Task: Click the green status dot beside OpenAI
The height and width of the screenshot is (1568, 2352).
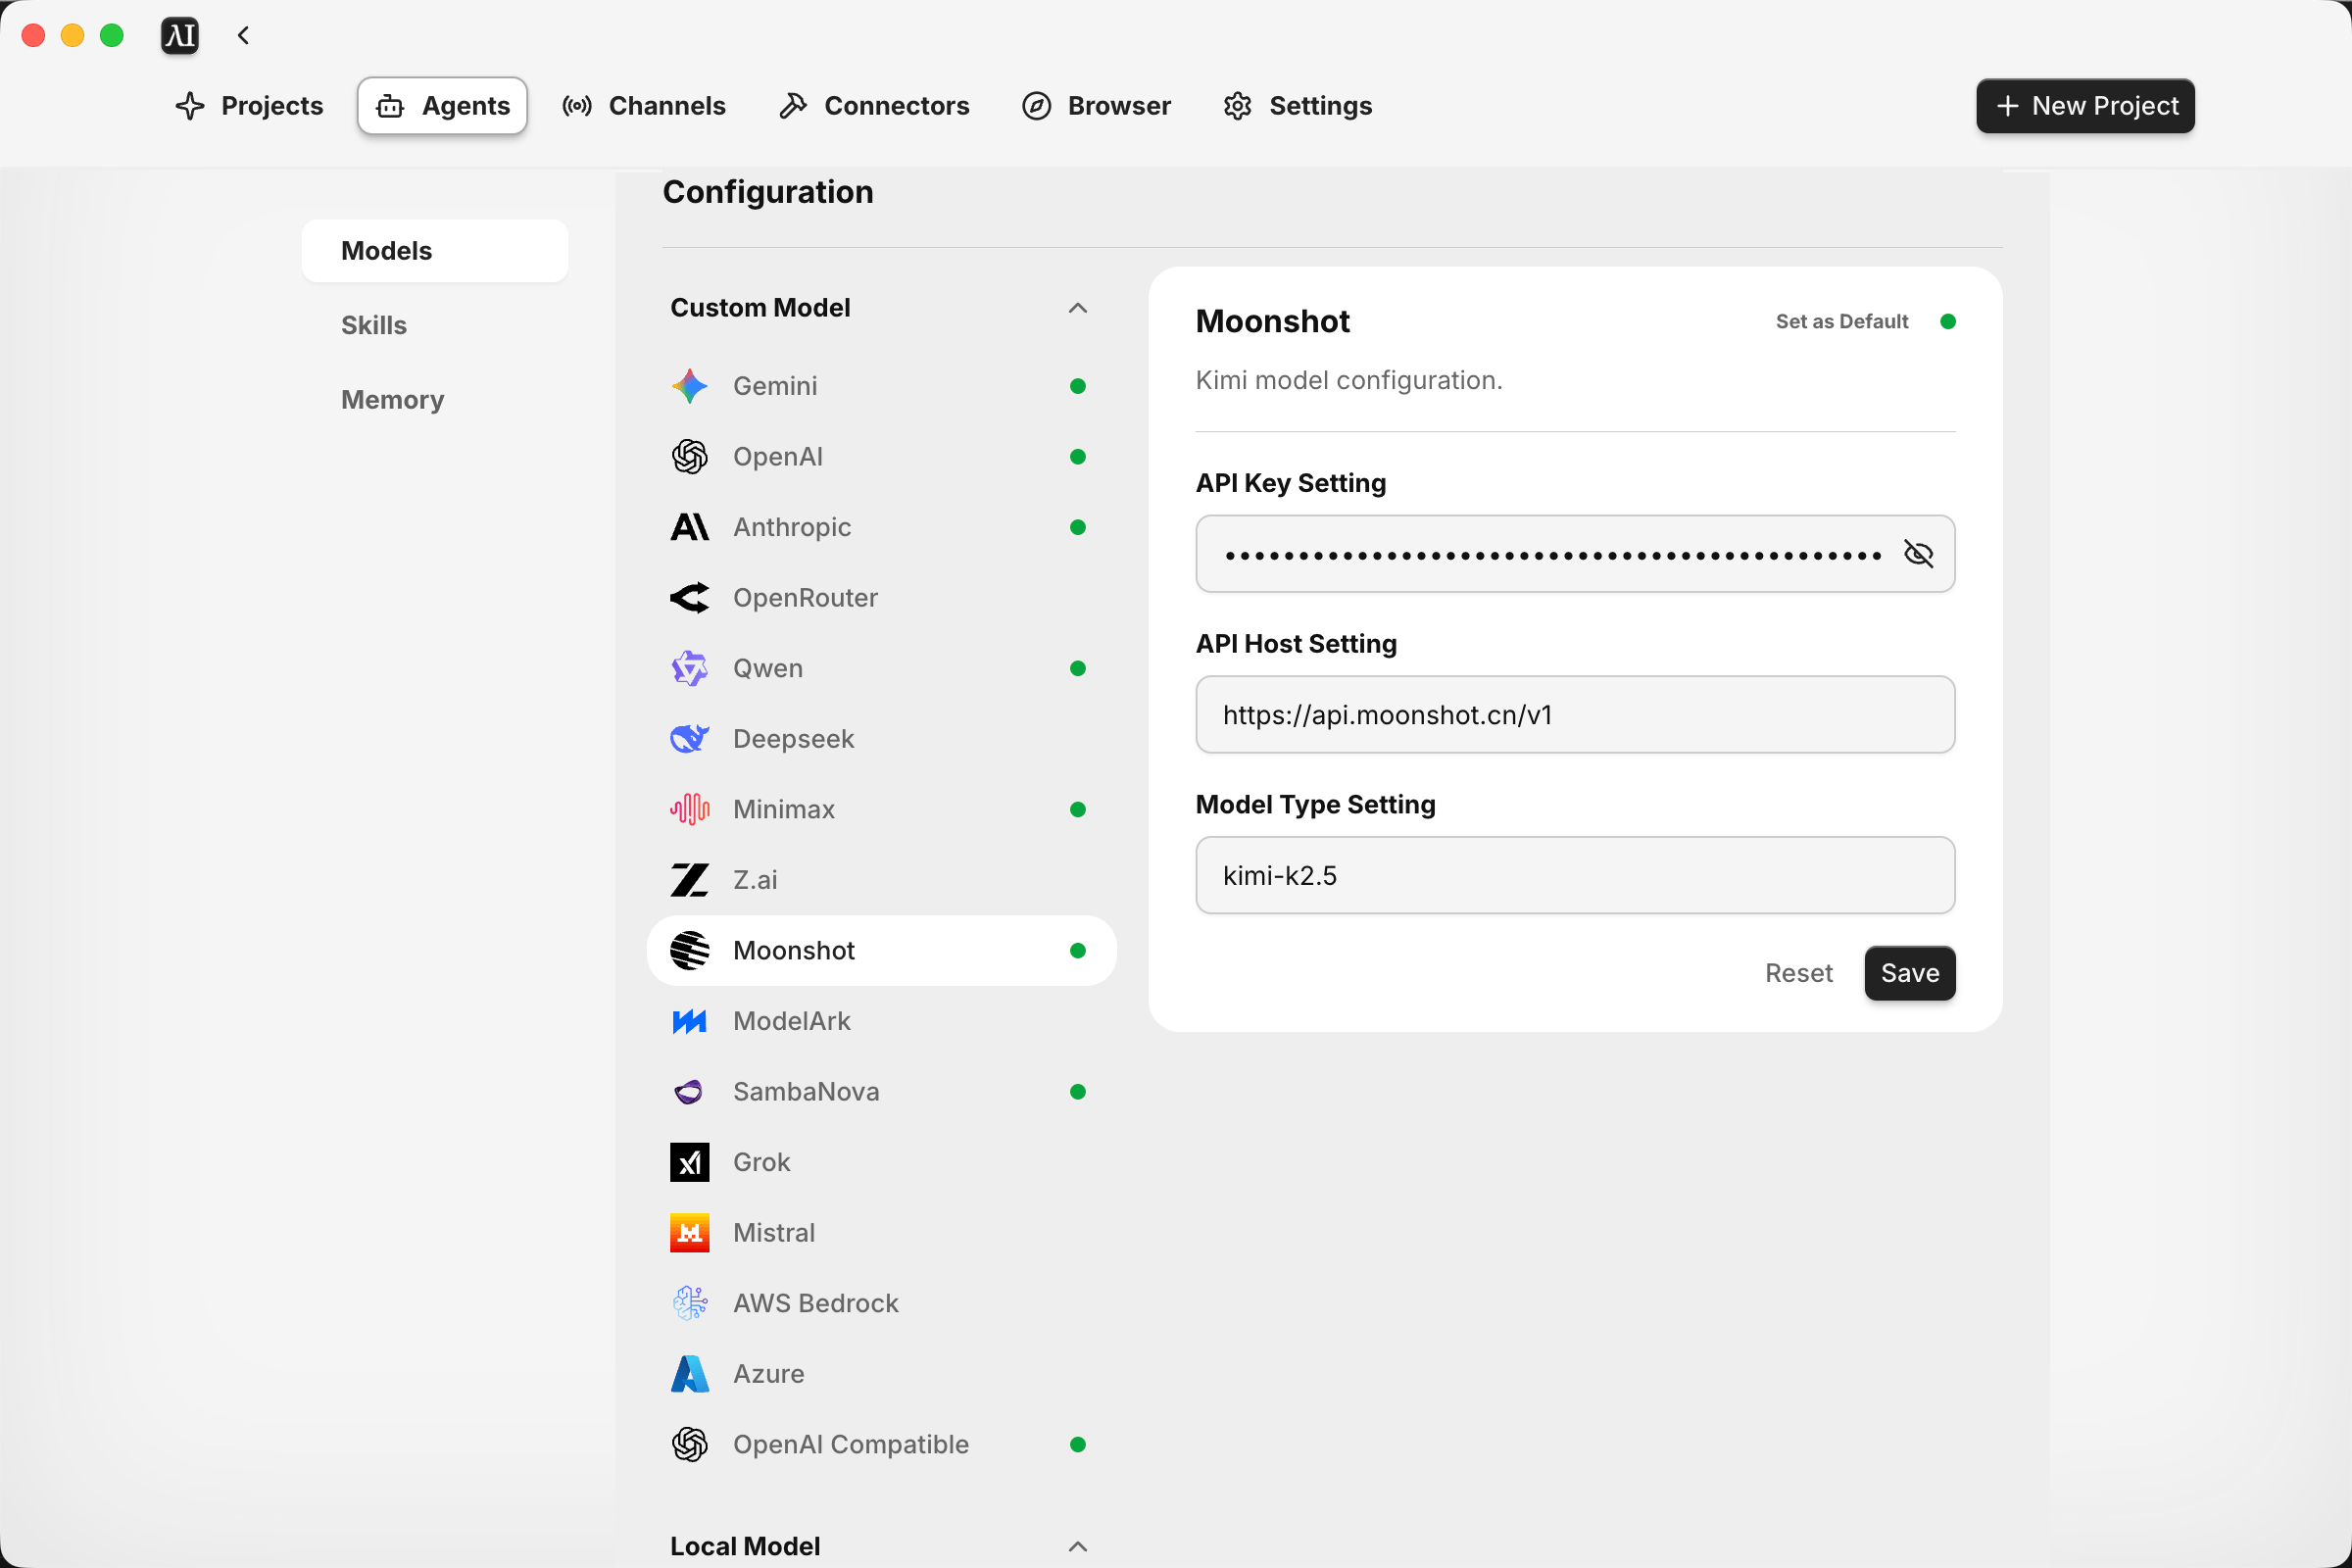Action: pos(1077,457)
